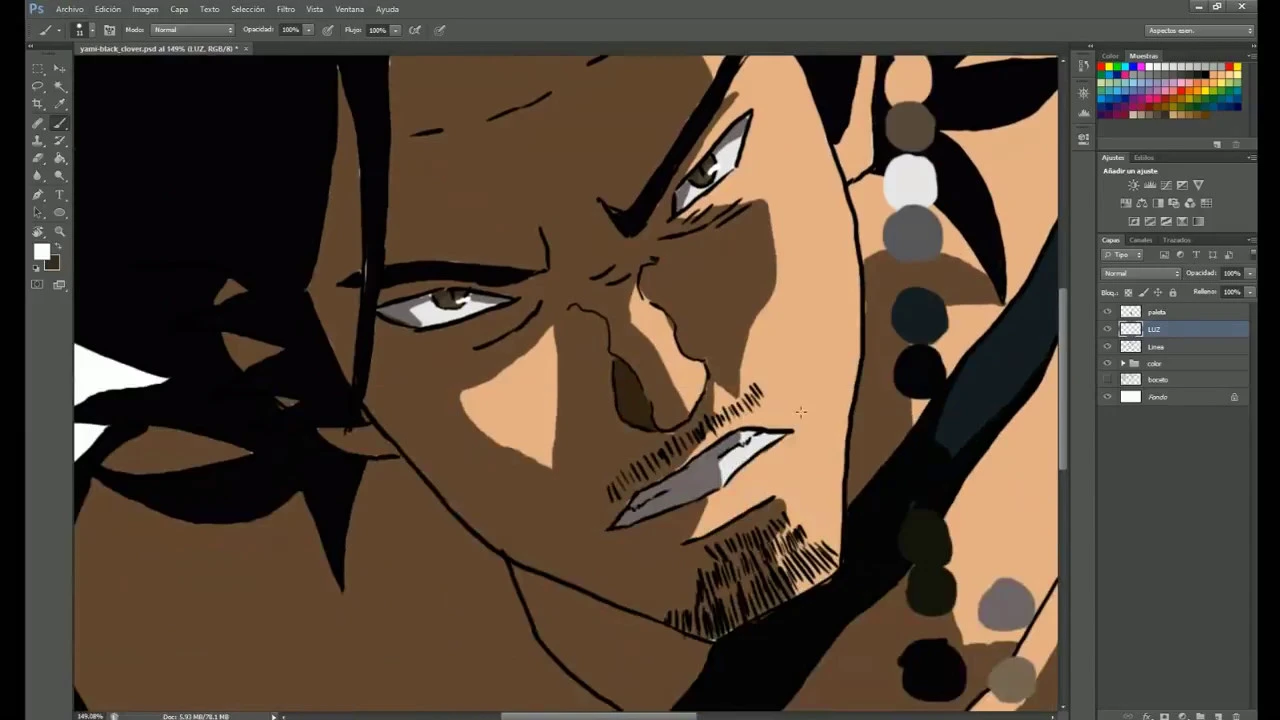Hide the color group
The width and height of the screenshot is (1280, 720).
point(1107,363)
